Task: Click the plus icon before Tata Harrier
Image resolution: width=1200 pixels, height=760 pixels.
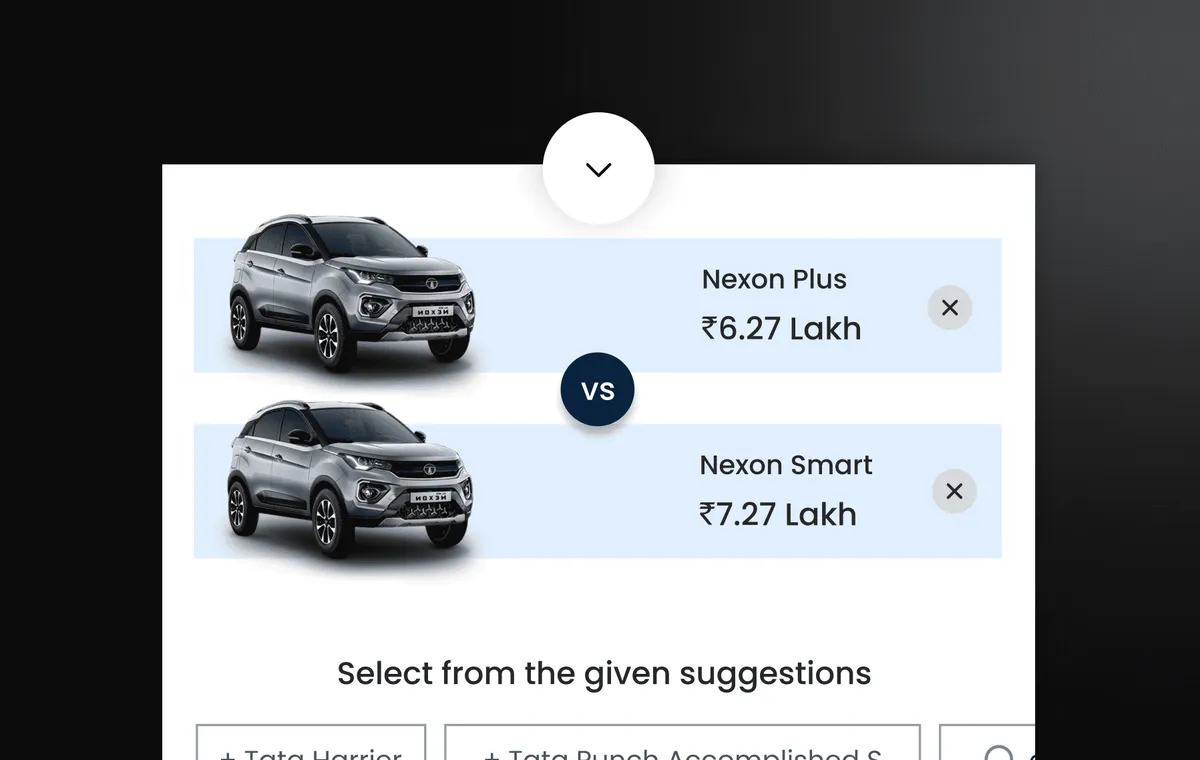Action: pos(227,755)
